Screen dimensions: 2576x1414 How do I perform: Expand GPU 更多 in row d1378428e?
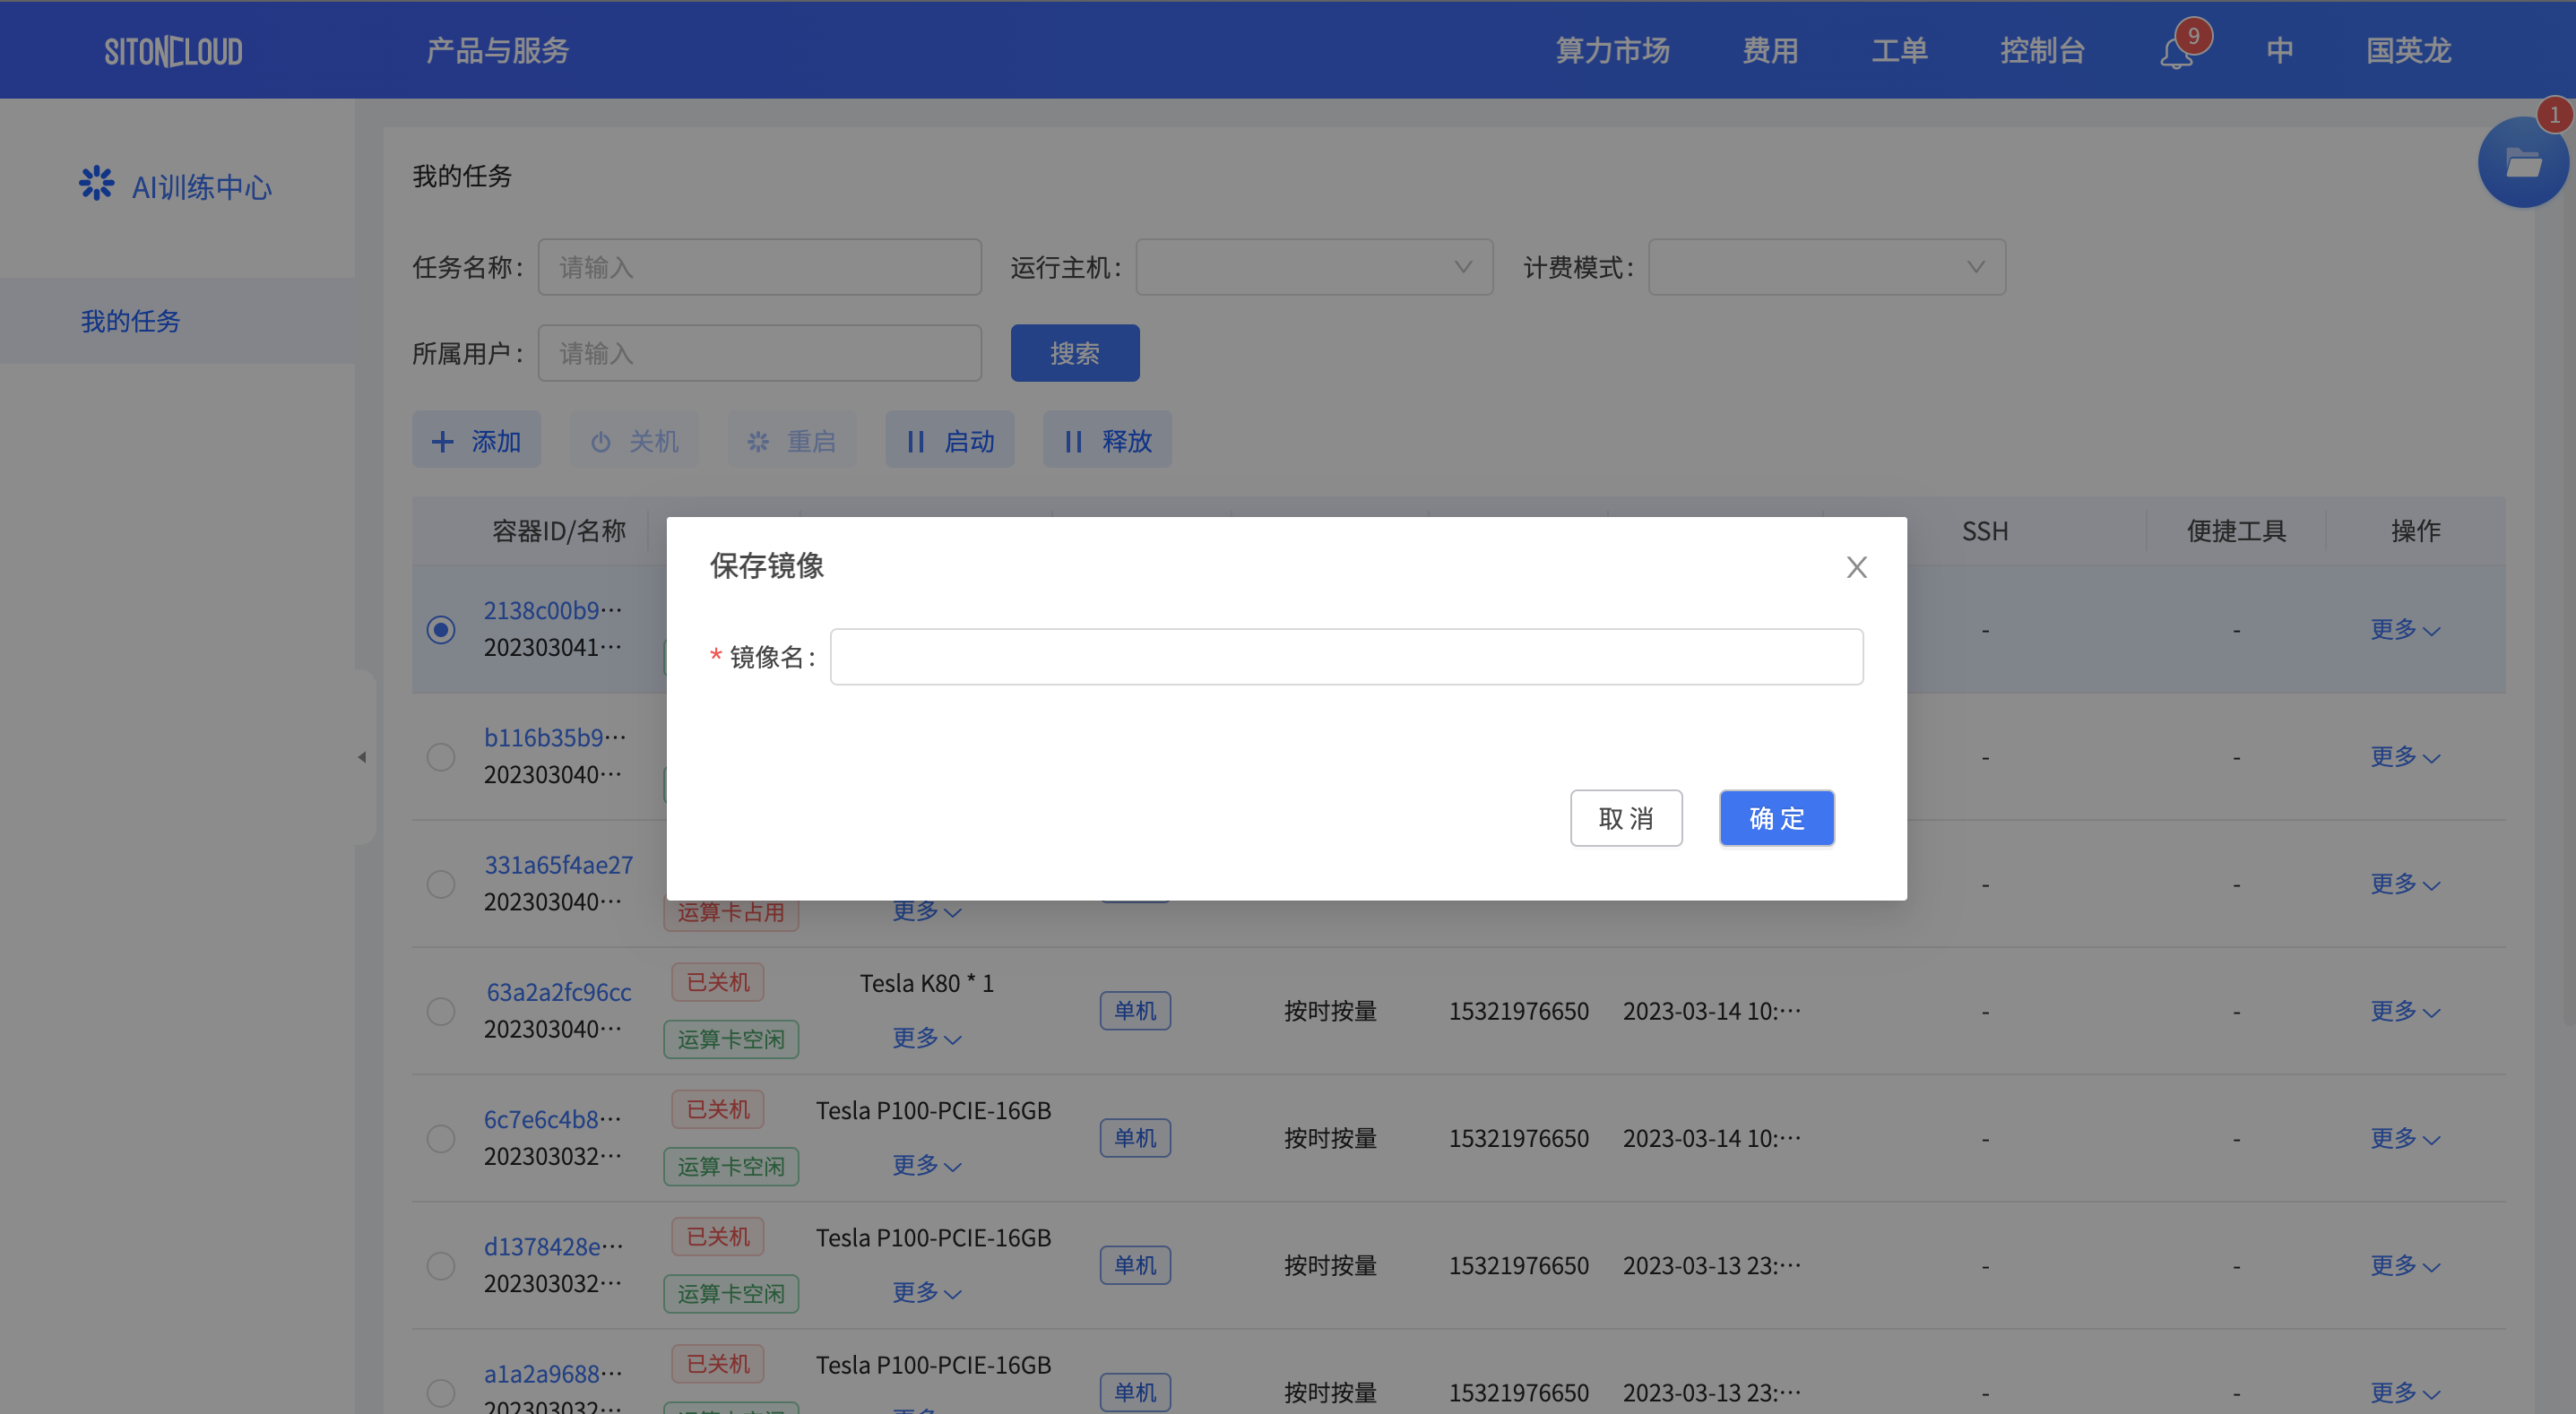coord(927,1292)
